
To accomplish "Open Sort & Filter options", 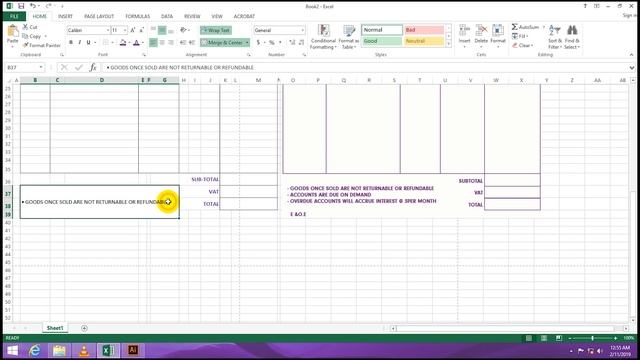I will point(555,37).
